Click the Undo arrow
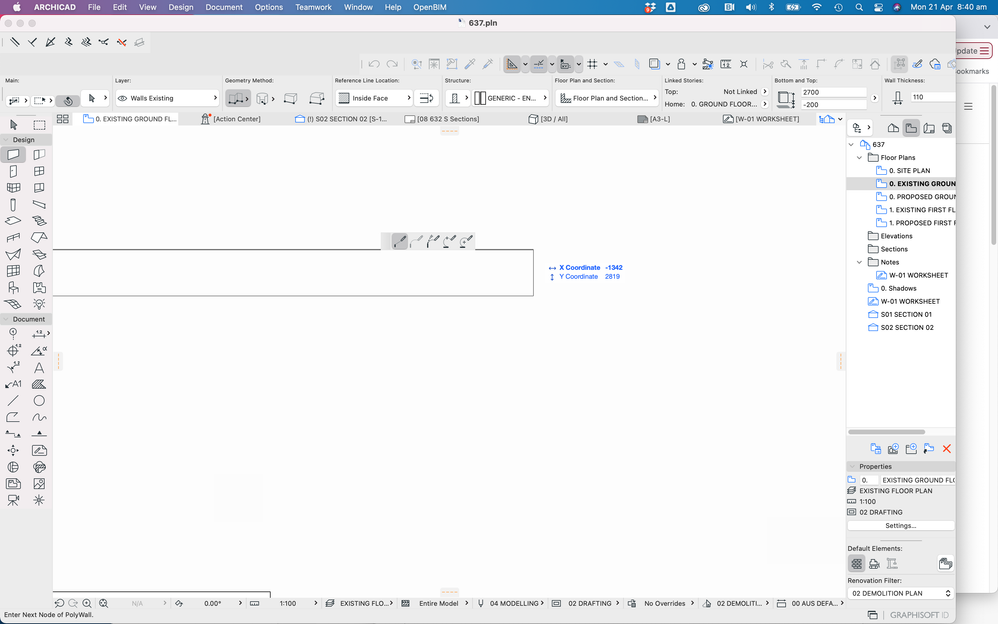 click(374, 64)
